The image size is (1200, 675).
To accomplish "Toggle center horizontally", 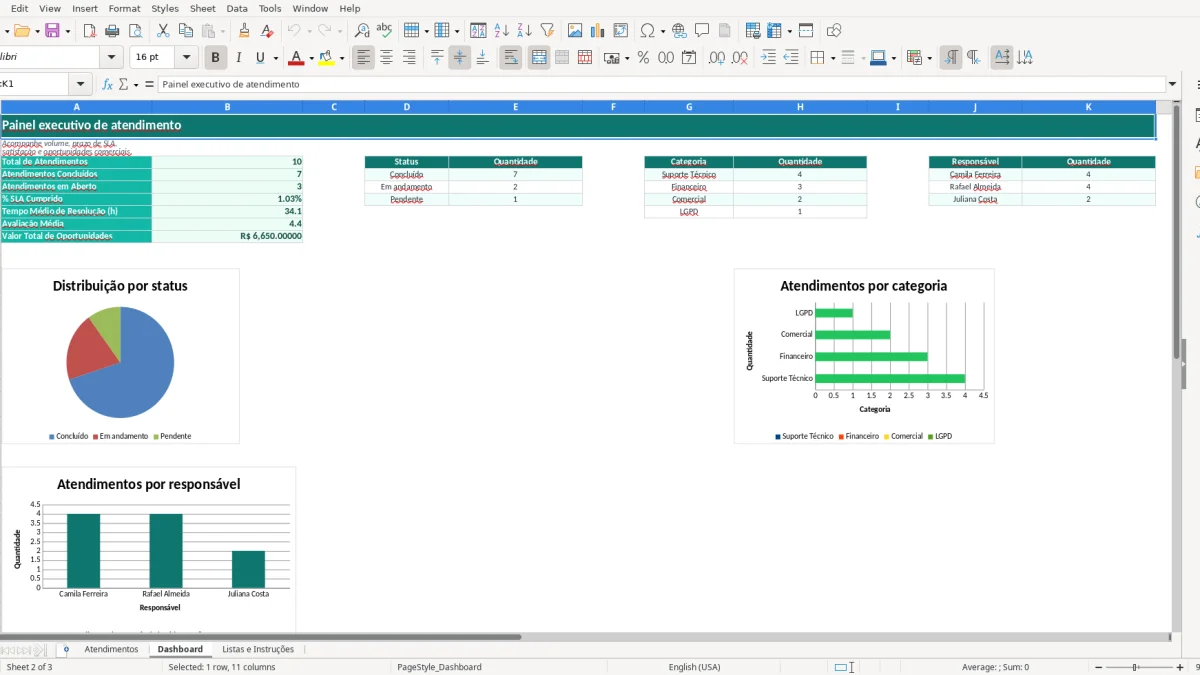I will (x=387, y=58).
